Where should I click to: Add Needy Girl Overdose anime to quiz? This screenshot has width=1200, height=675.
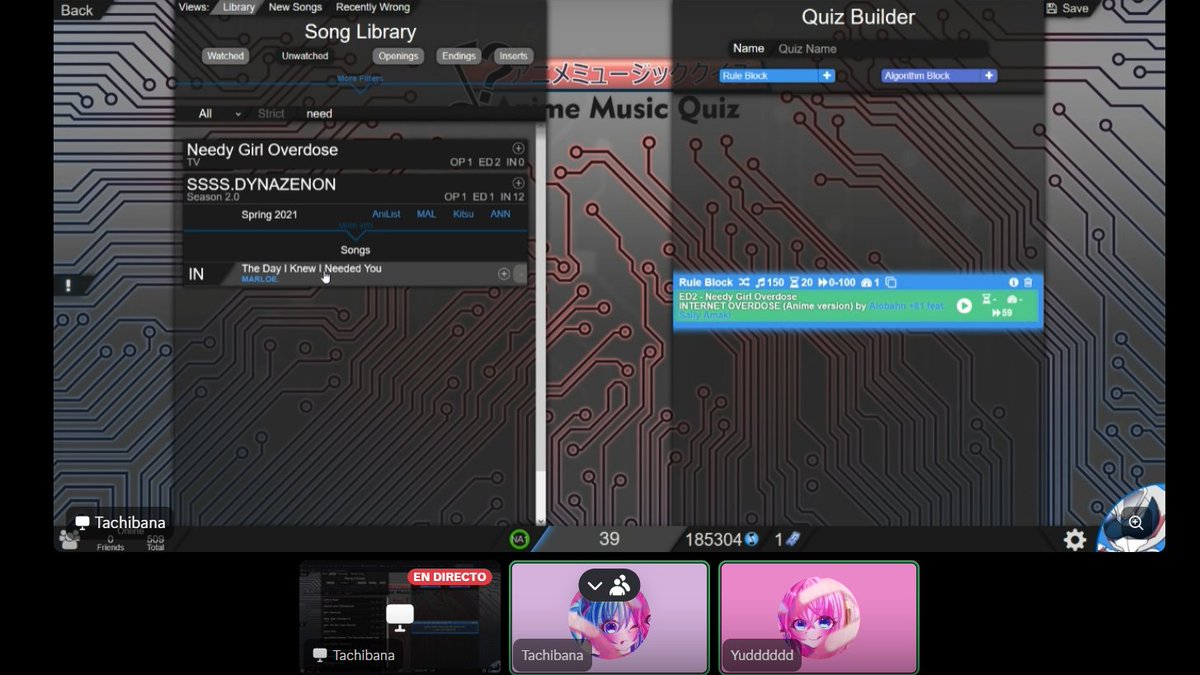coord(518,148)
